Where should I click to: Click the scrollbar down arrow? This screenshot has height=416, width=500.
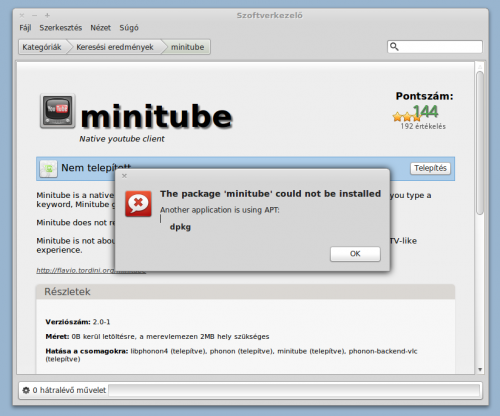tap(480, 369)
